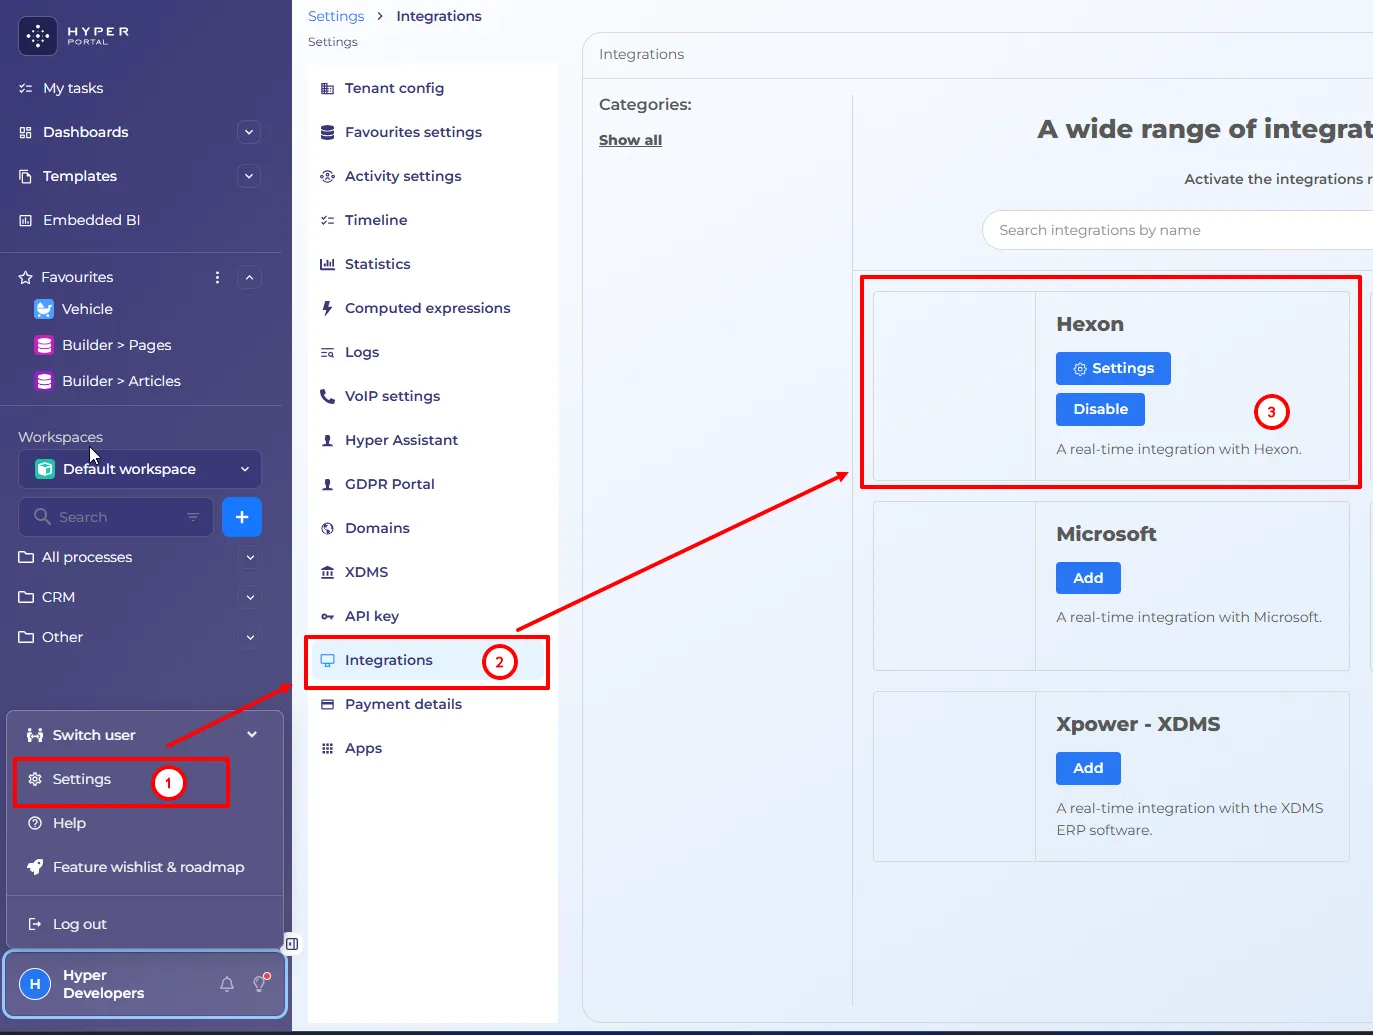The width and height of the screenshot is (1373, 1035).
Task: Open Favourites settings menu item
Action: (428, 132)
